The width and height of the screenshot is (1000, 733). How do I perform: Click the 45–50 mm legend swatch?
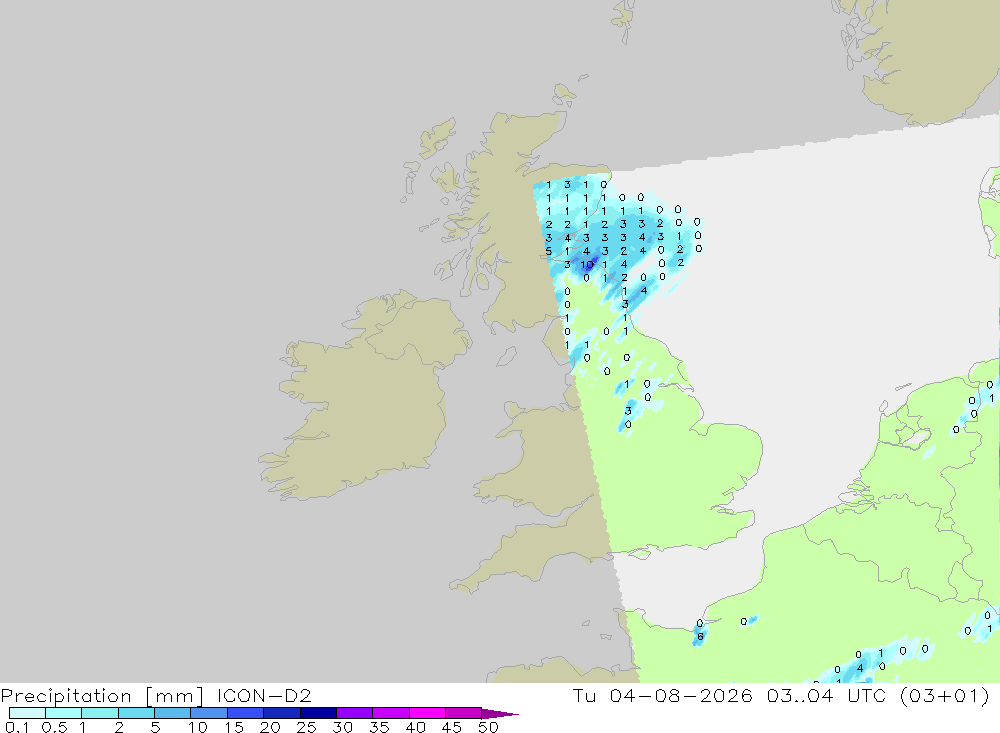464,713
